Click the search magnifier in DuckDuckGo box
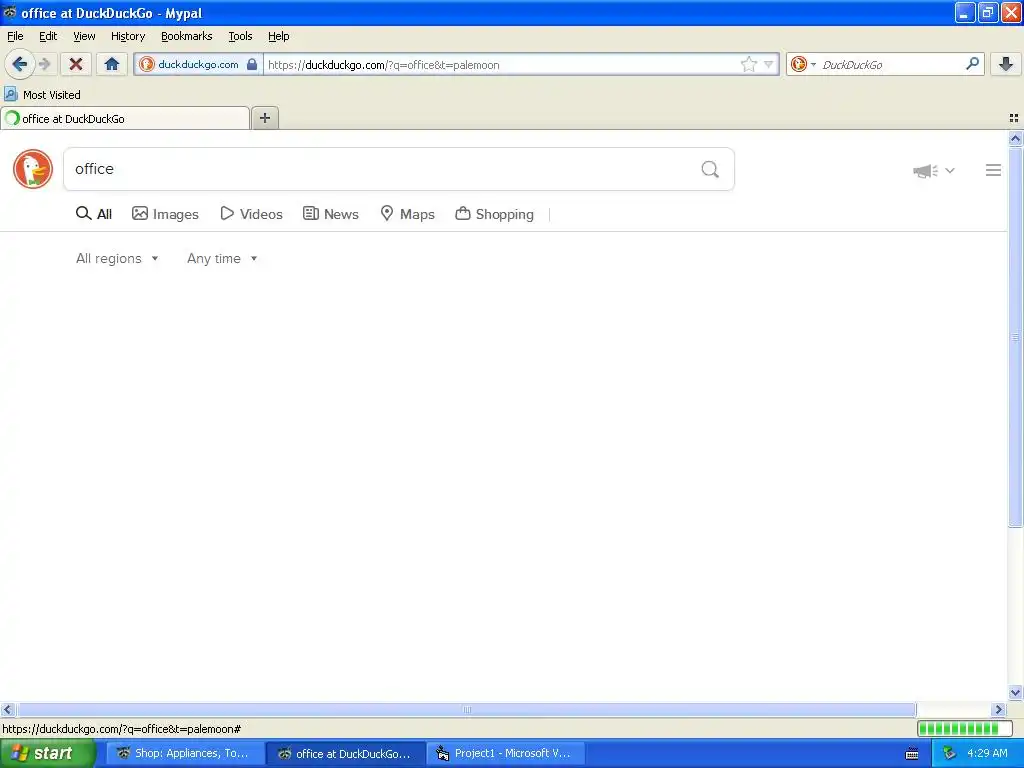Image resolution: width=1024 pixels, height=768 pixels. coord(710,170)
